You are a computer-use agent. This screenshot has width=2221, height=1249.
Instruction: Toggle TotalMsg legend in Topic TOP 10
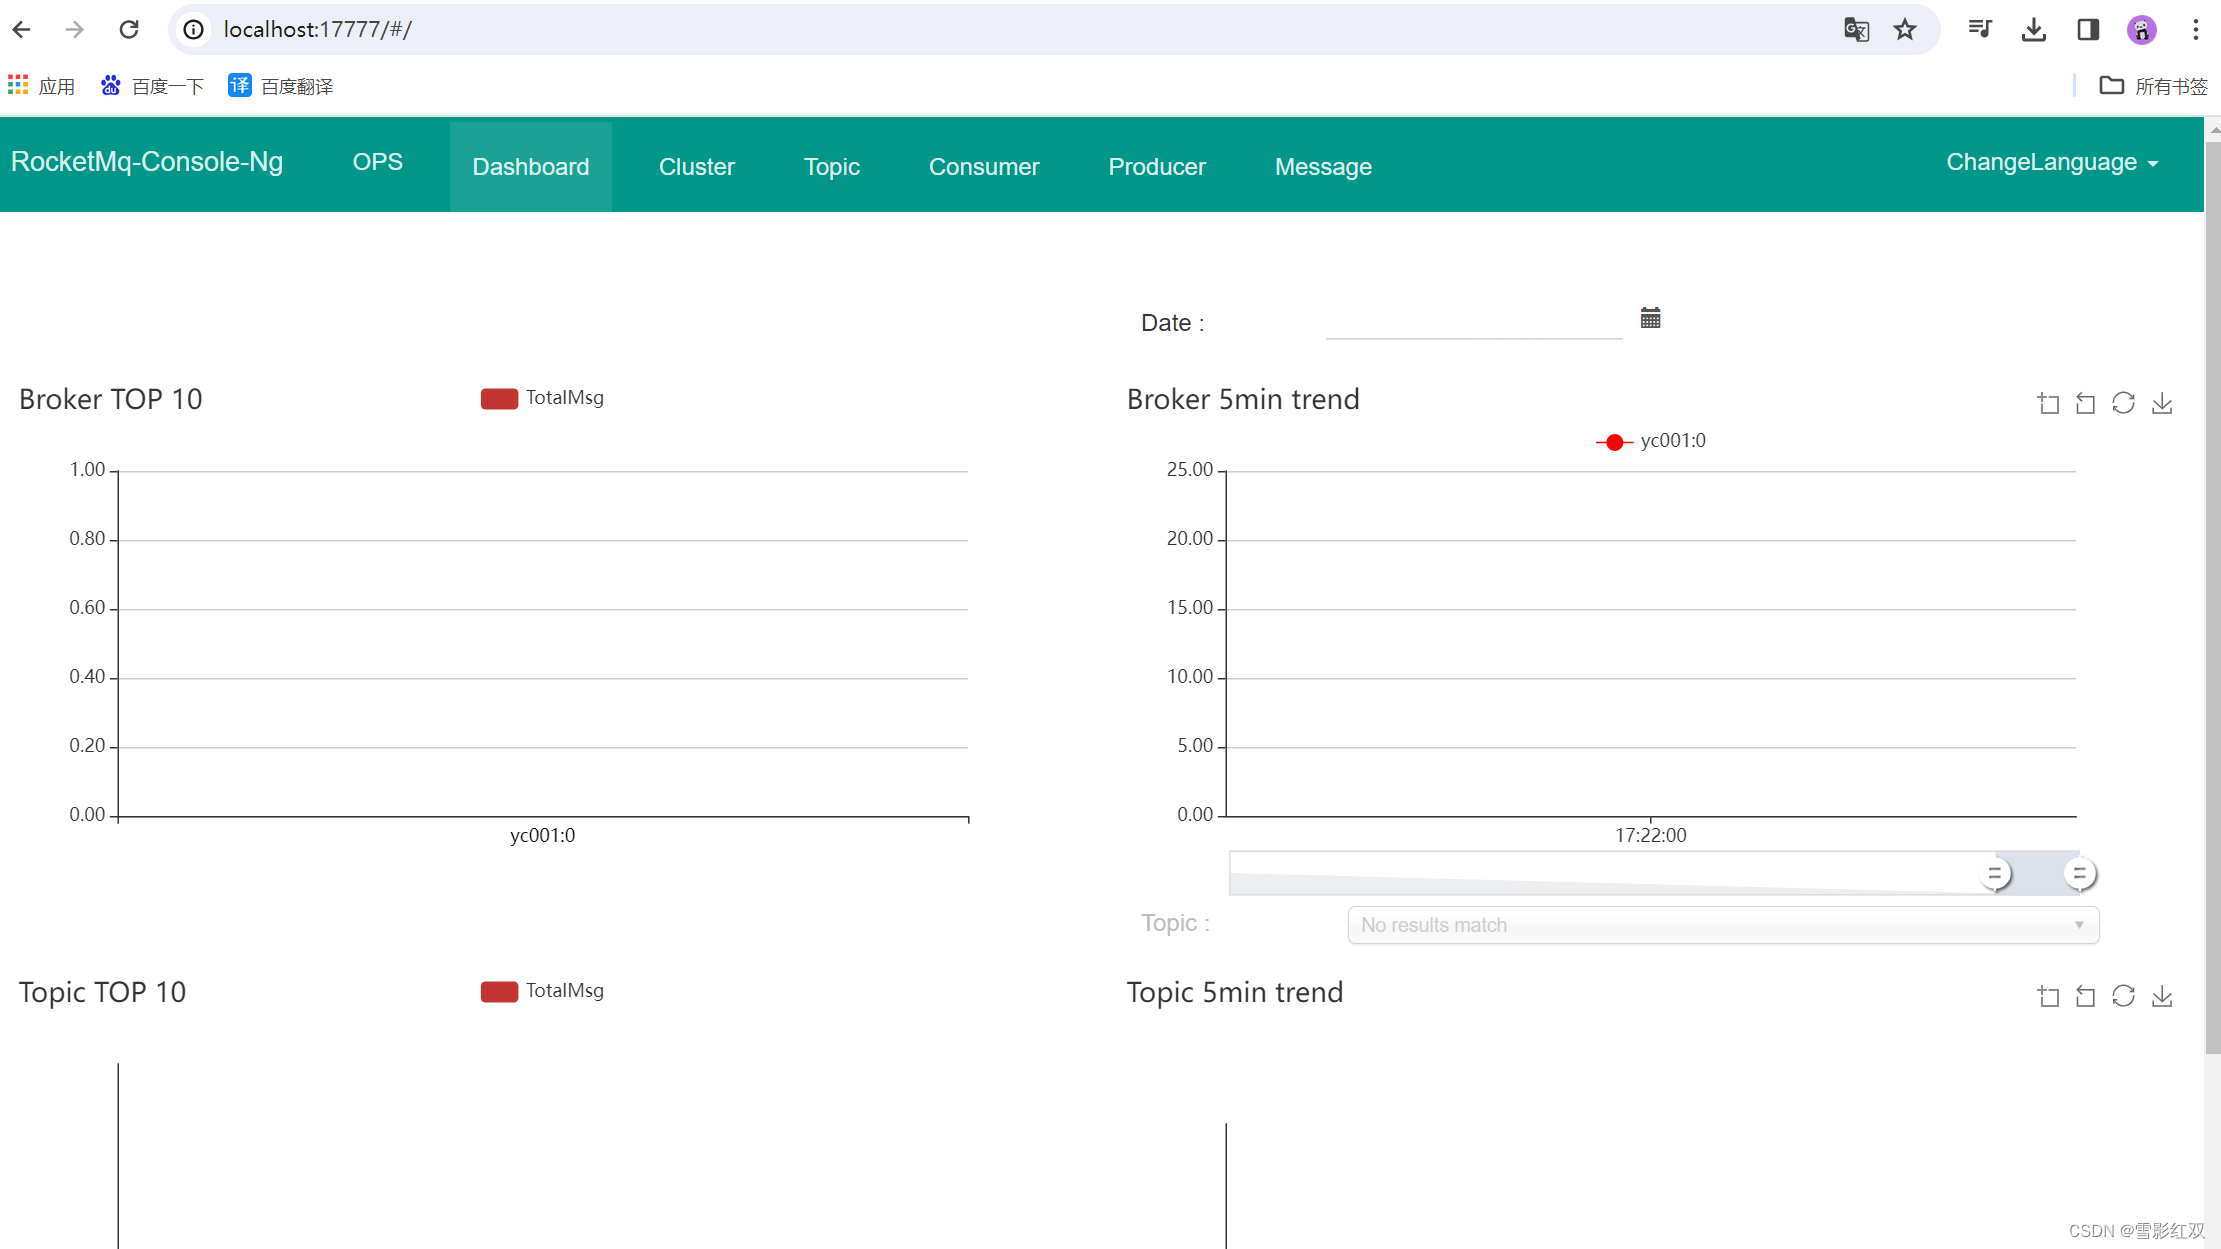tap(543, 991)
